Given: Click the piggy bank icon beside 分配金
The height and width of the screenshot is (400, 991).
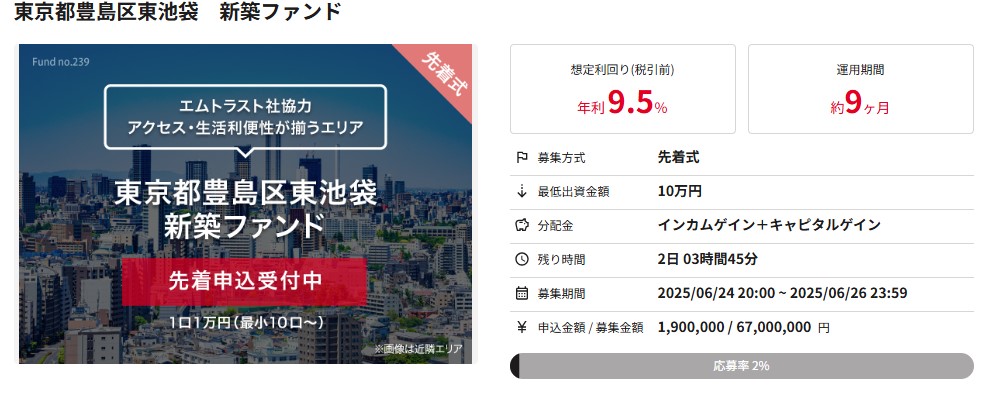Looking at the screenshot, I should pos(521,225).
